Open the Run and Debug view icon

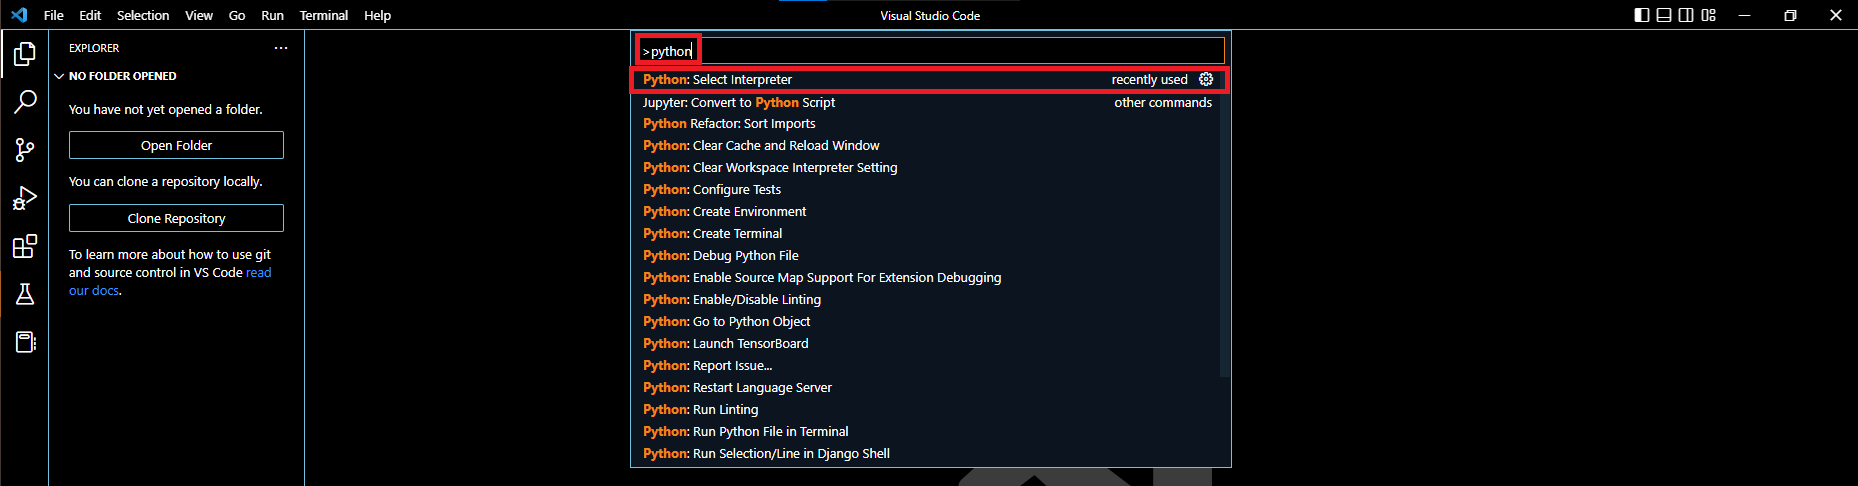click(x=25, y=198)
